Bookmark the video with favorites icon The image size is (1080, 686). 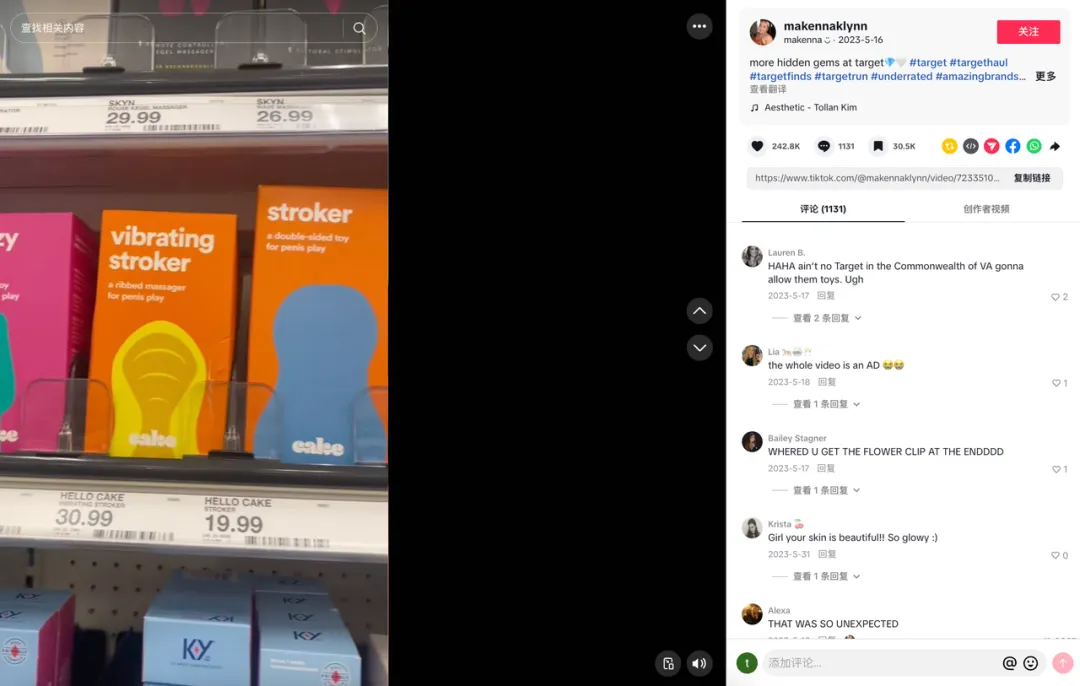tap(878, 146)
